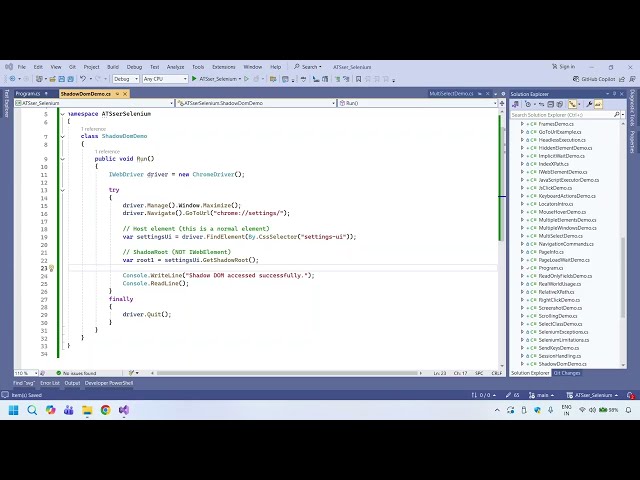Toggle nested view mode highlighted button

573,104
